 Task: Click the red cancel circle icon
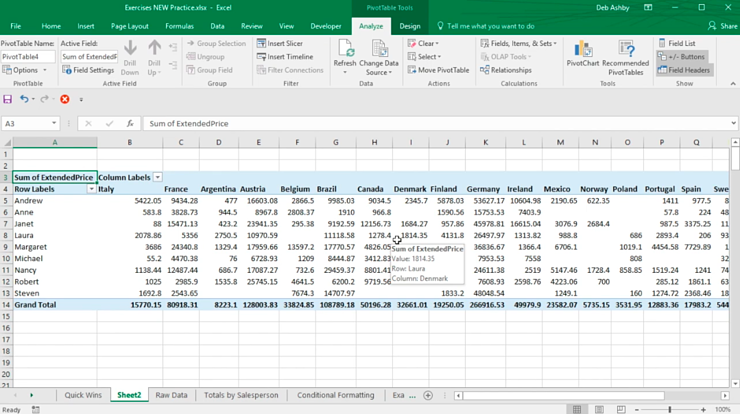coord(65,99)
